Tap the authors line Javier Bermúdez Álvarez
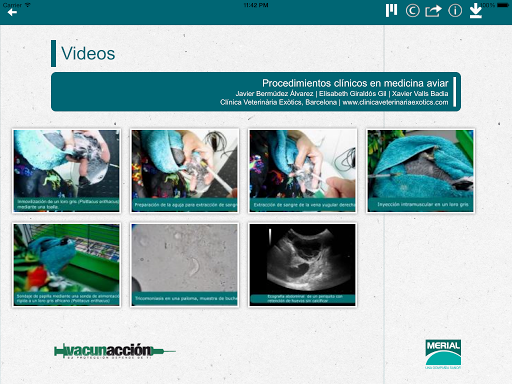This screenshot has height=384, width=512. [274, 94]
